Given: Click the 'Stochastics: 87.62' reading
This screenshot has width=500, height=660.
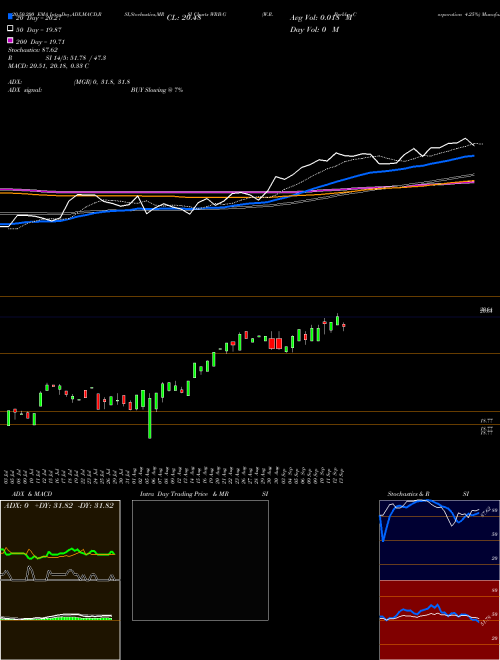Looking at the screenshot, I should [x=33, y=50].
